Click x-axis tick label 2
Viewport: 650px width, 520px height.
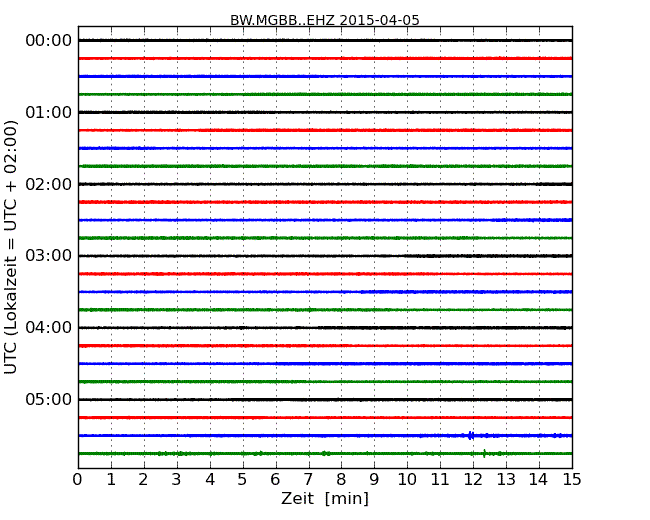143,480
